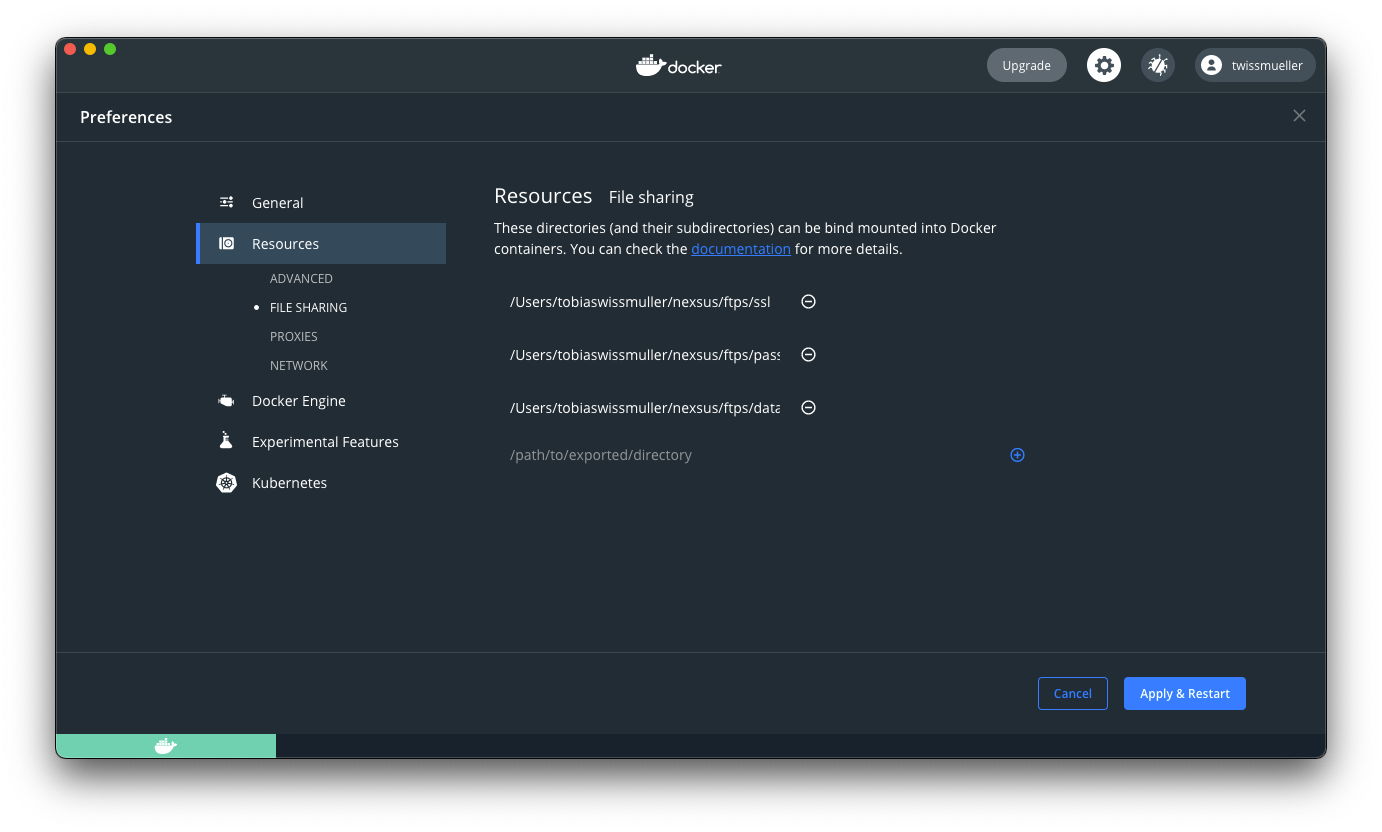Open the twissmueller account menu

click(1254, 64)
